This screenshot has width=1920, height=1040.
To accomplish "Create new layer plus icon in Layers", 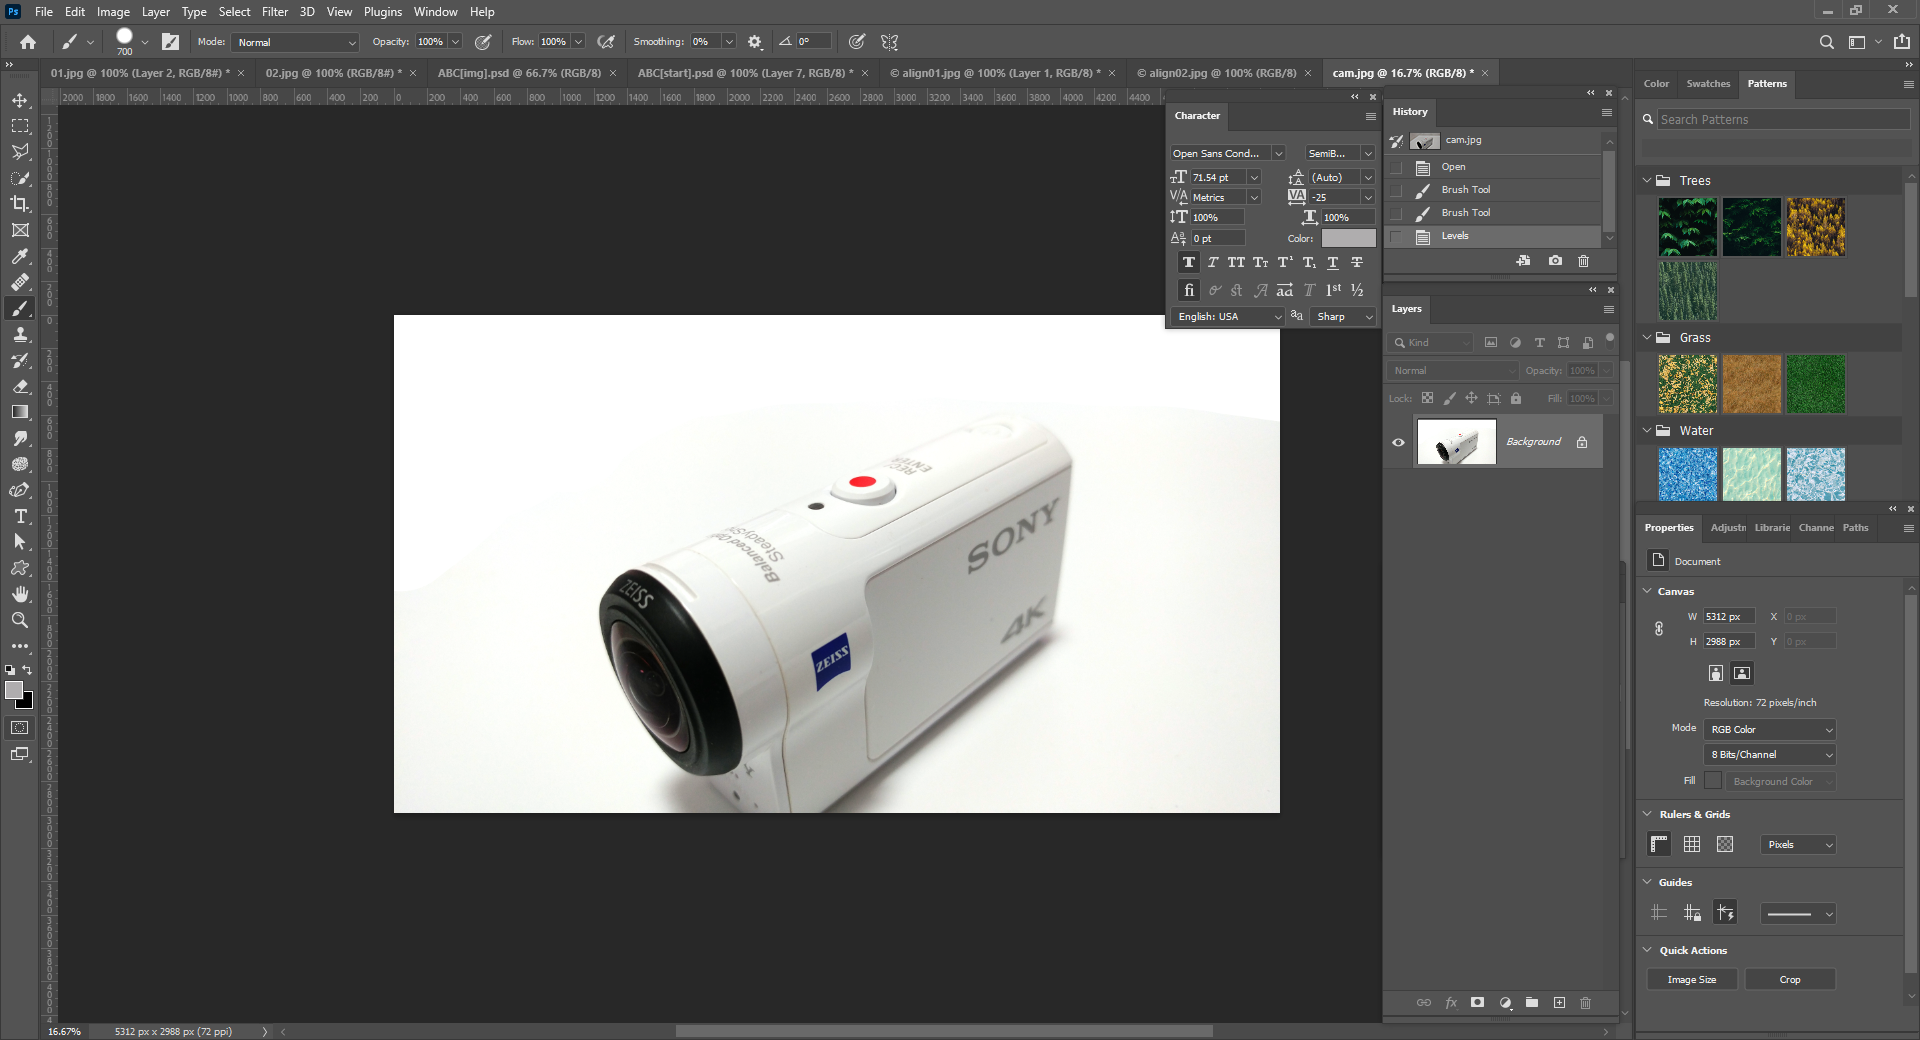I will coord(1559,1003).
